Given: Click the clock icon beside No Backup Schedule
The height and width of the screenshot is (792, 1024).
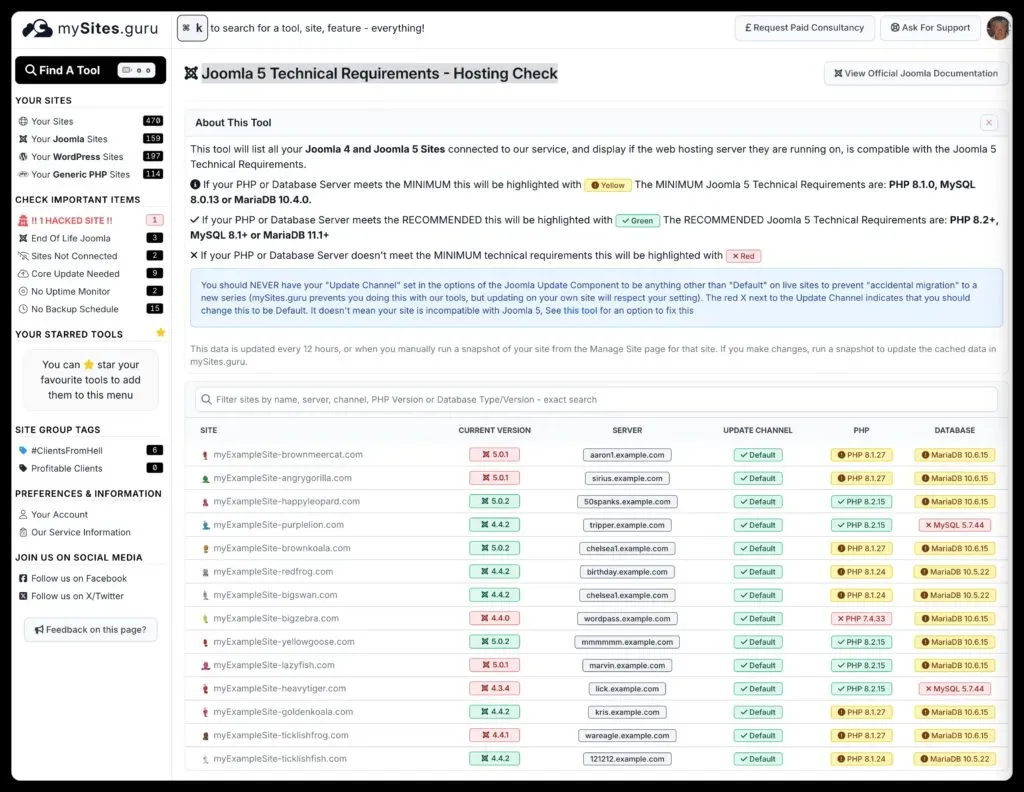Looking at the screenshot, I should [x=23, y=309].
